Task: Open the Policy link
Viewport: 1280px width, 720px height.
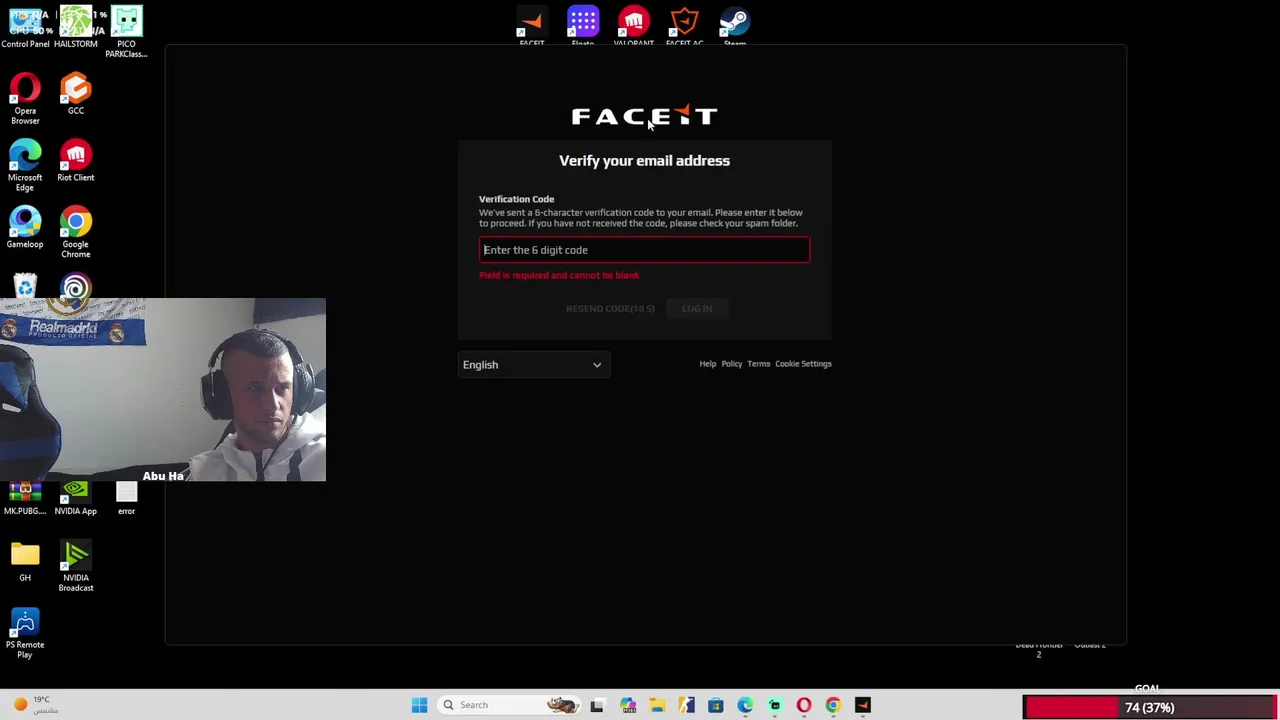Action: (x=732, y=364)
